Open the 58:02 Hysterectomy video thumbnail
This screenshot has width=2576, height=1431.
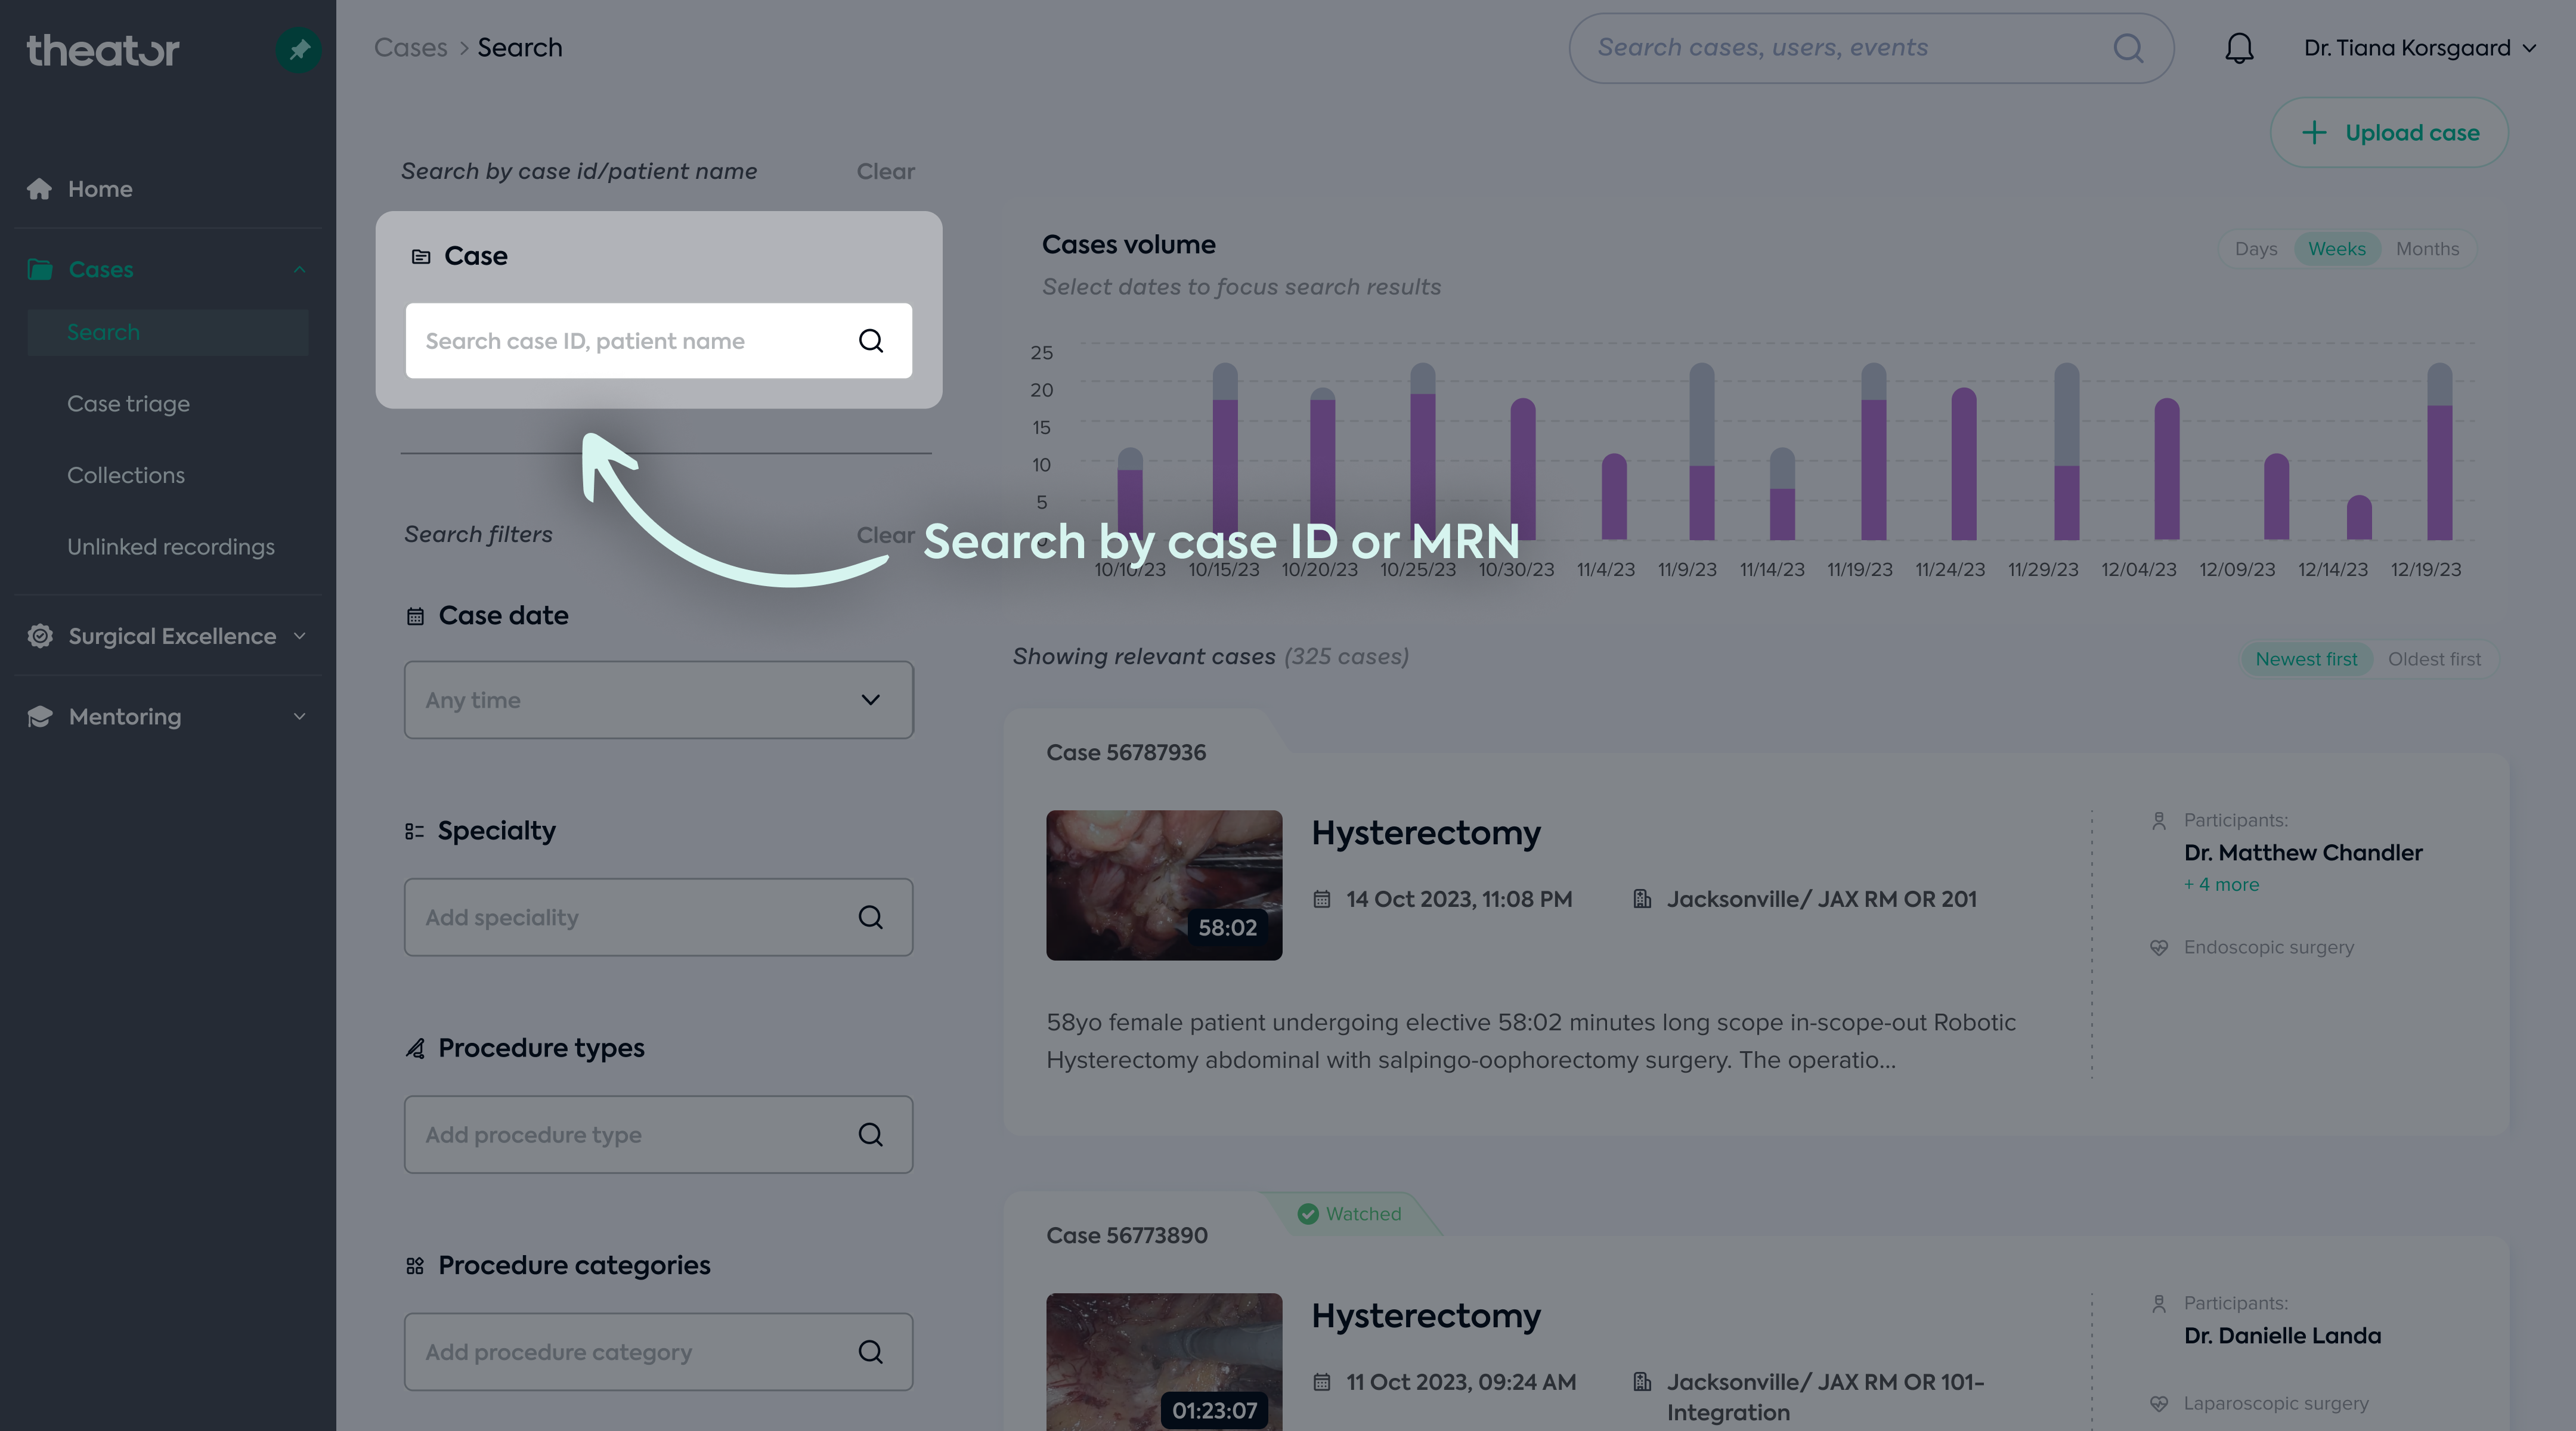1164,886
